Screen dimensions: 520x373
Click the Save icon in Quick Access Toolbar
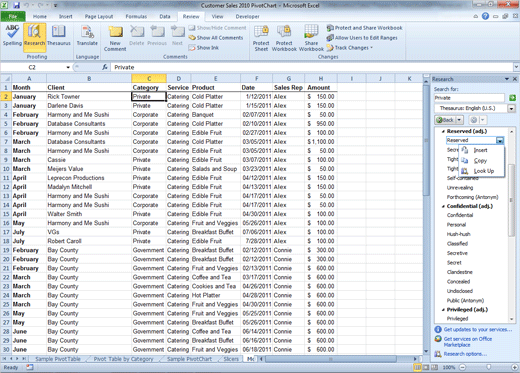pos(17,5)
